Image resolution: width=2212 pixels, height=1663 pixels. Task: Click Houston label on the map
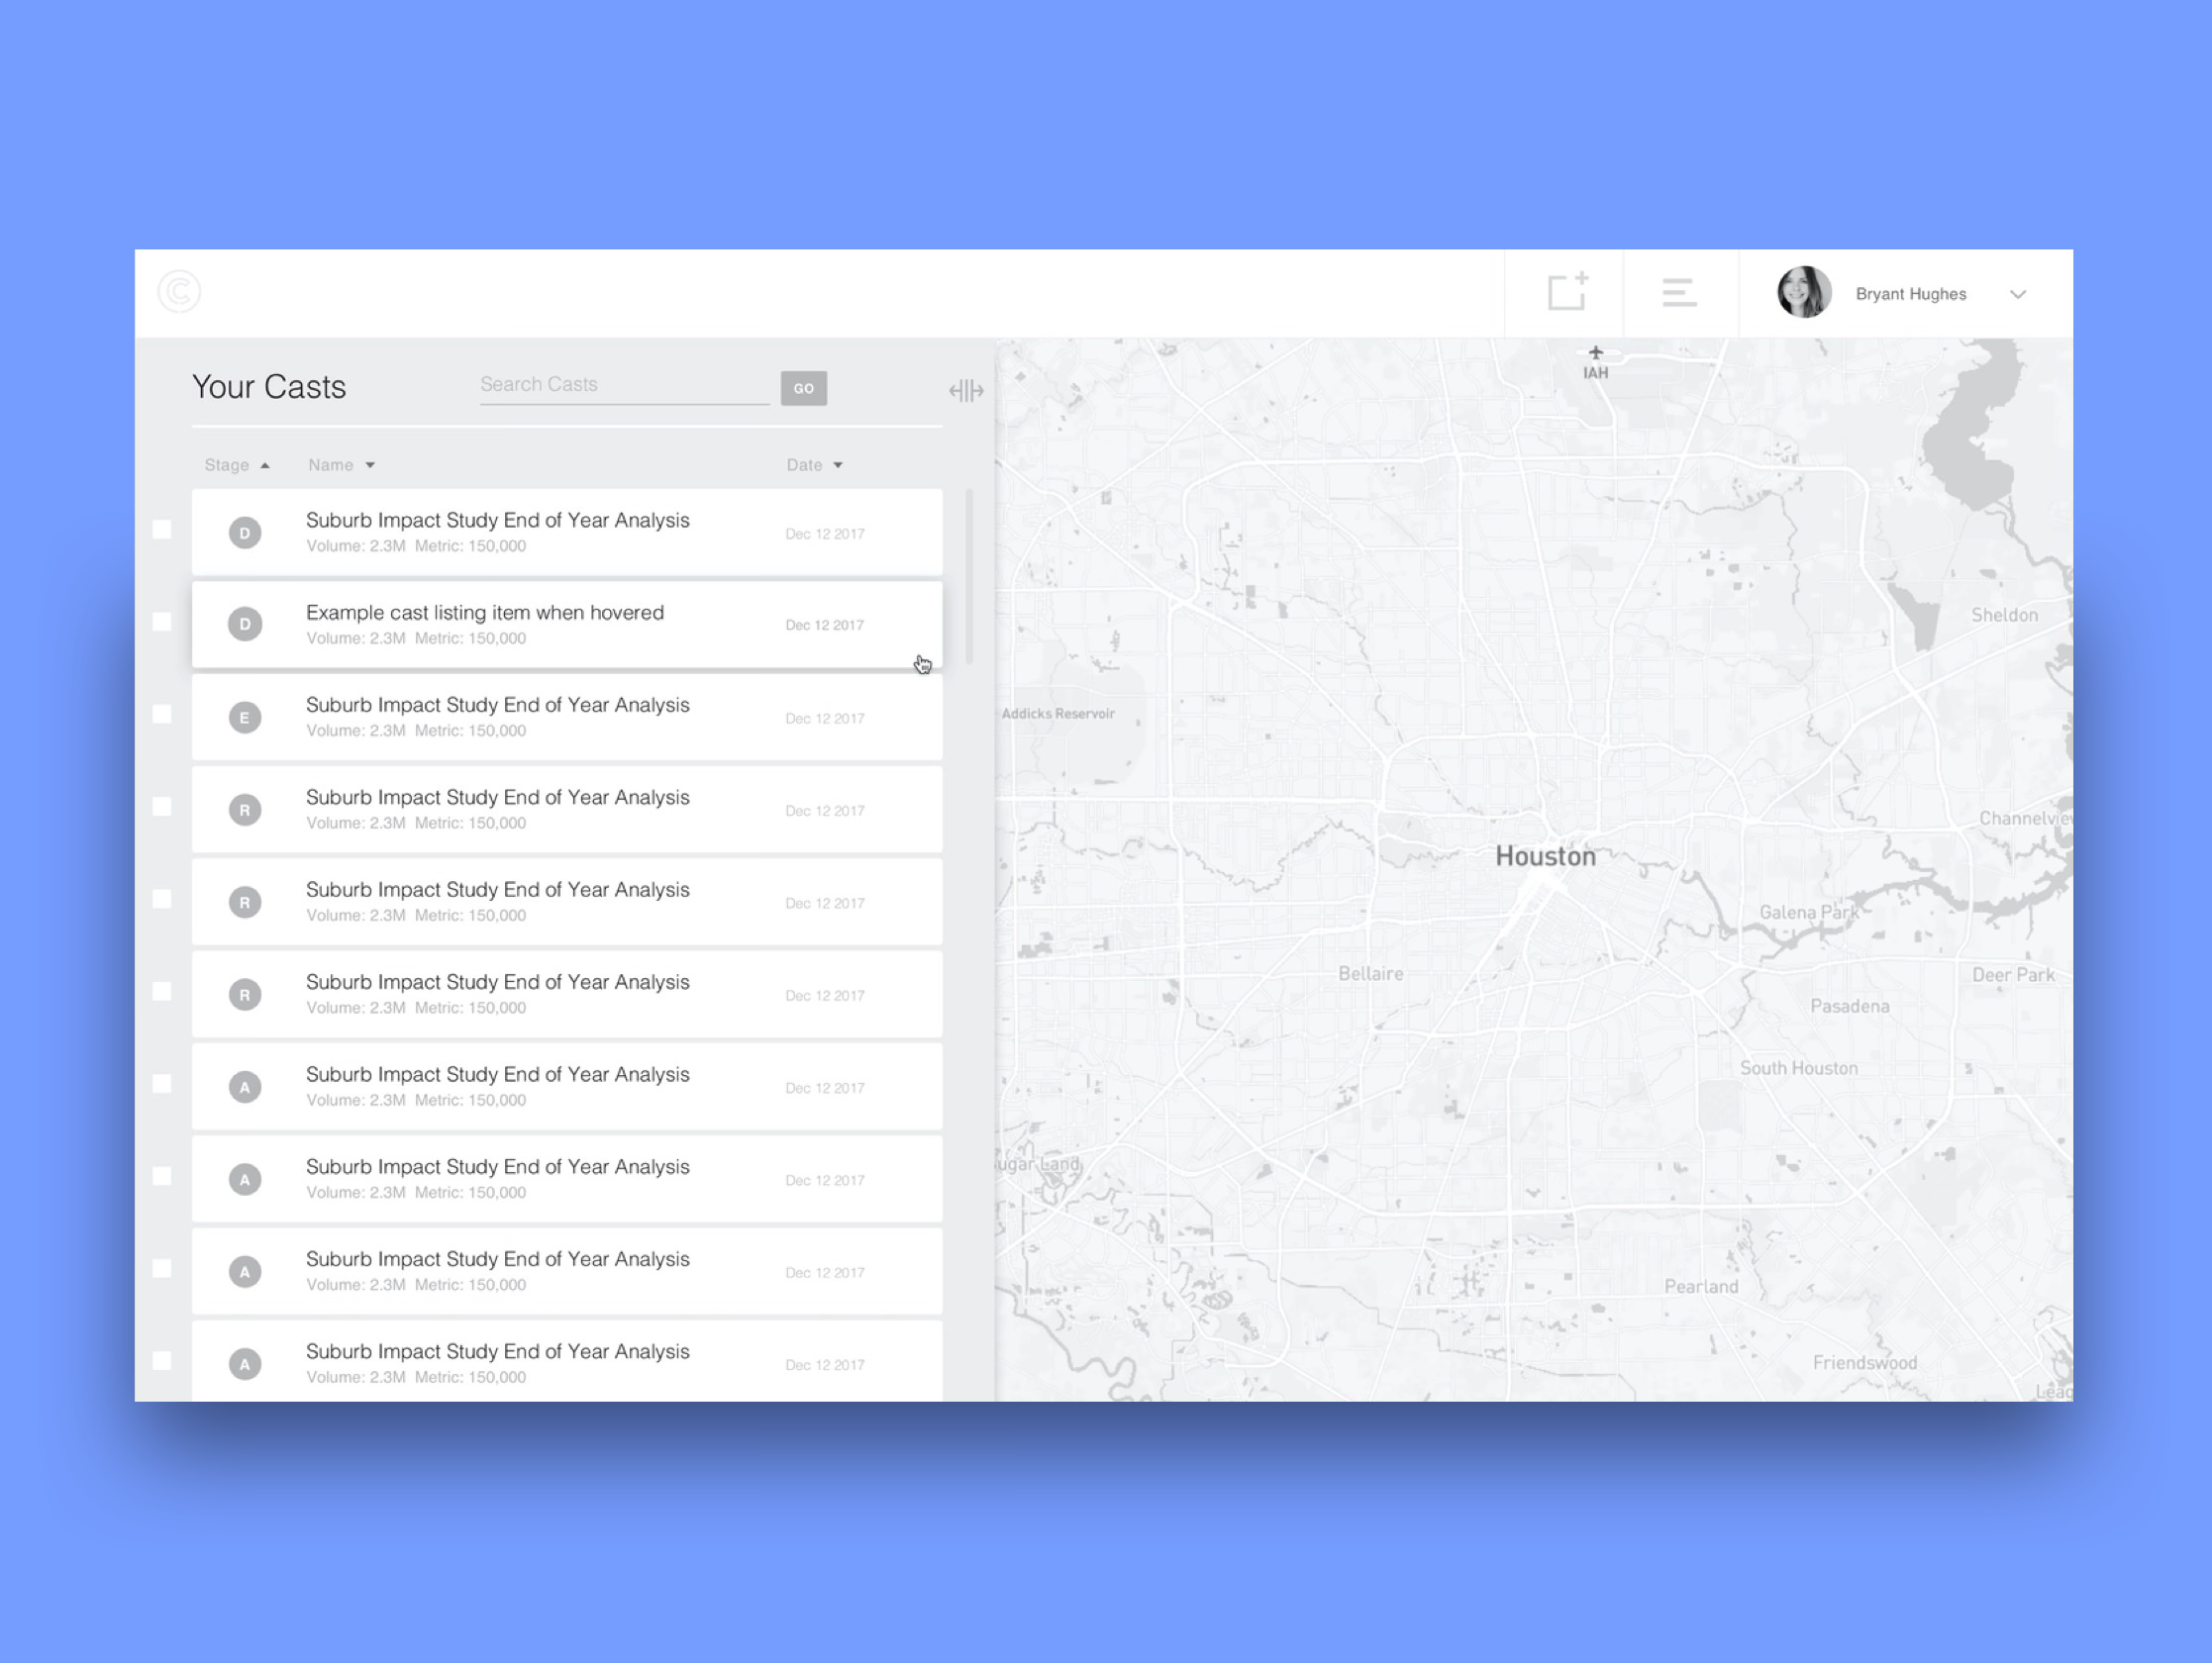tap(1545, 856)
